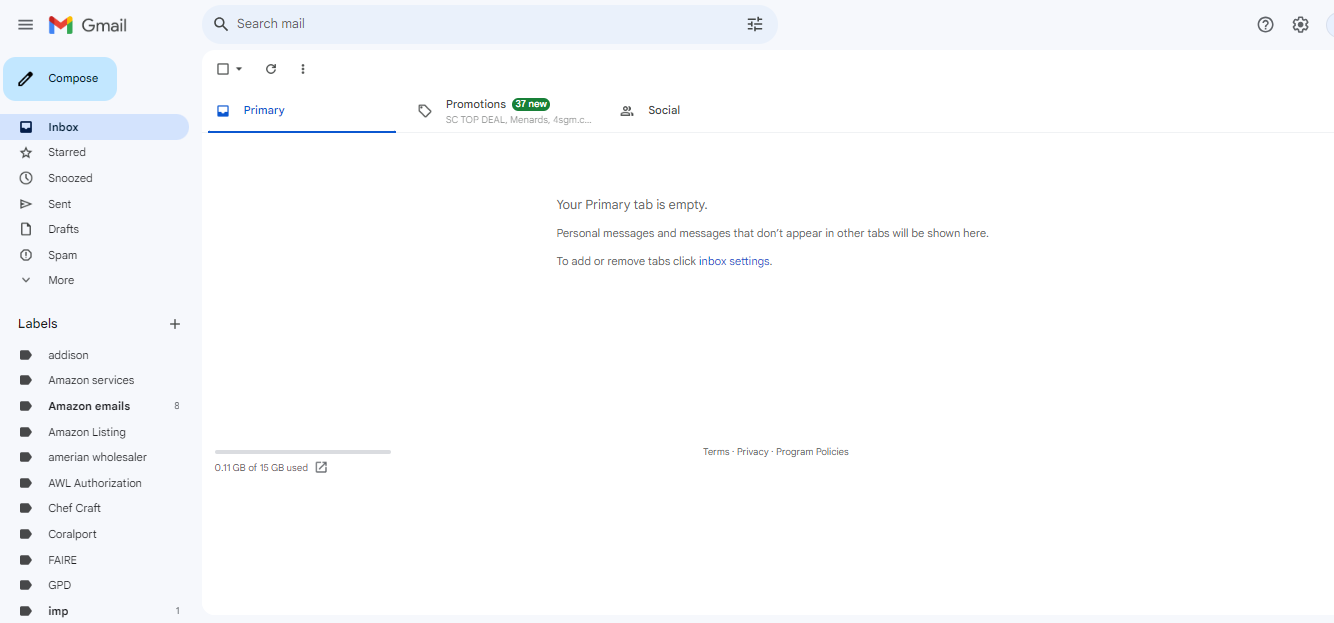This screenshot has height=623, width=1334.
Task: Open select dropdown arrow beside checkbox
Action: tap(239, 69)
